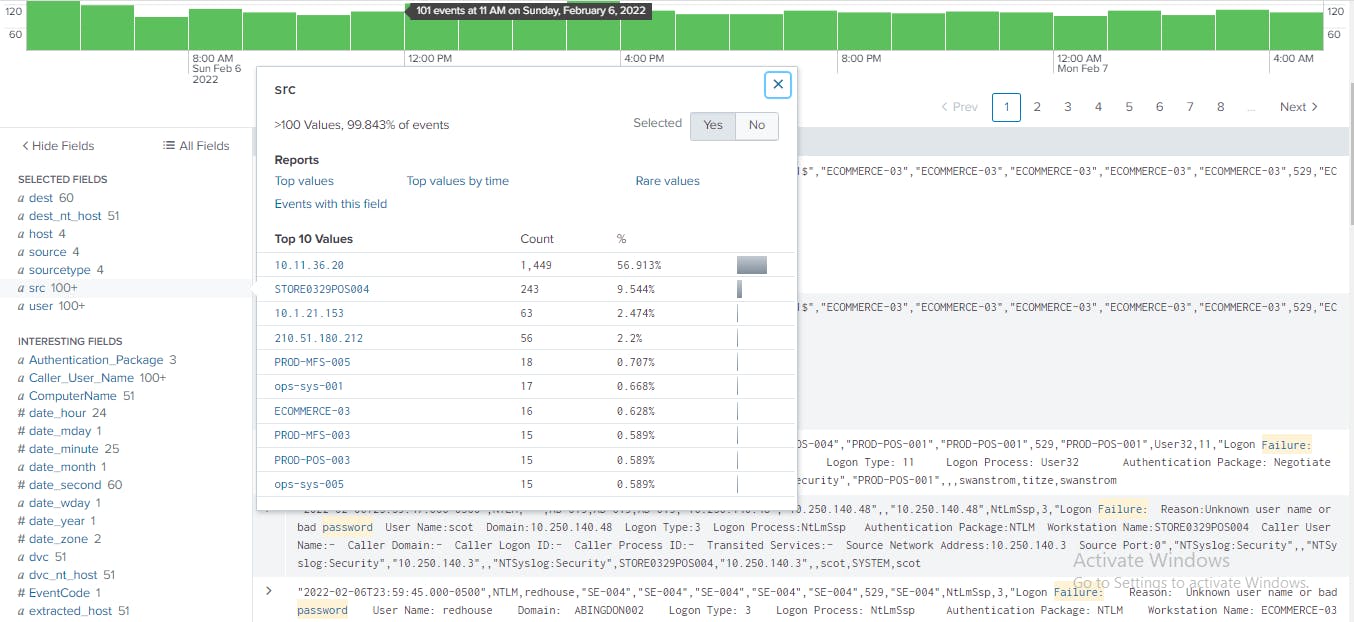Open Events with this field

(x=331, y=204)
